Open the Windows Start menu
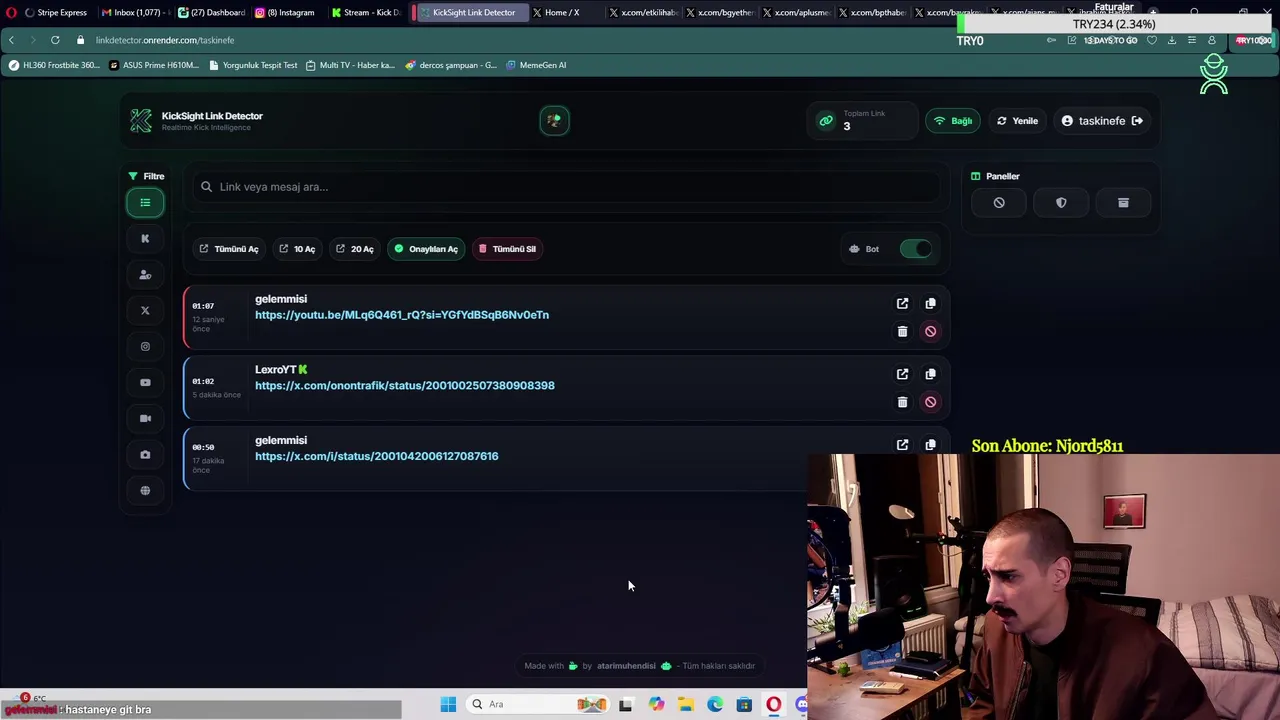Image resolution: width=1280 pixels, height=720 pixels. click(x=448, y=704)
